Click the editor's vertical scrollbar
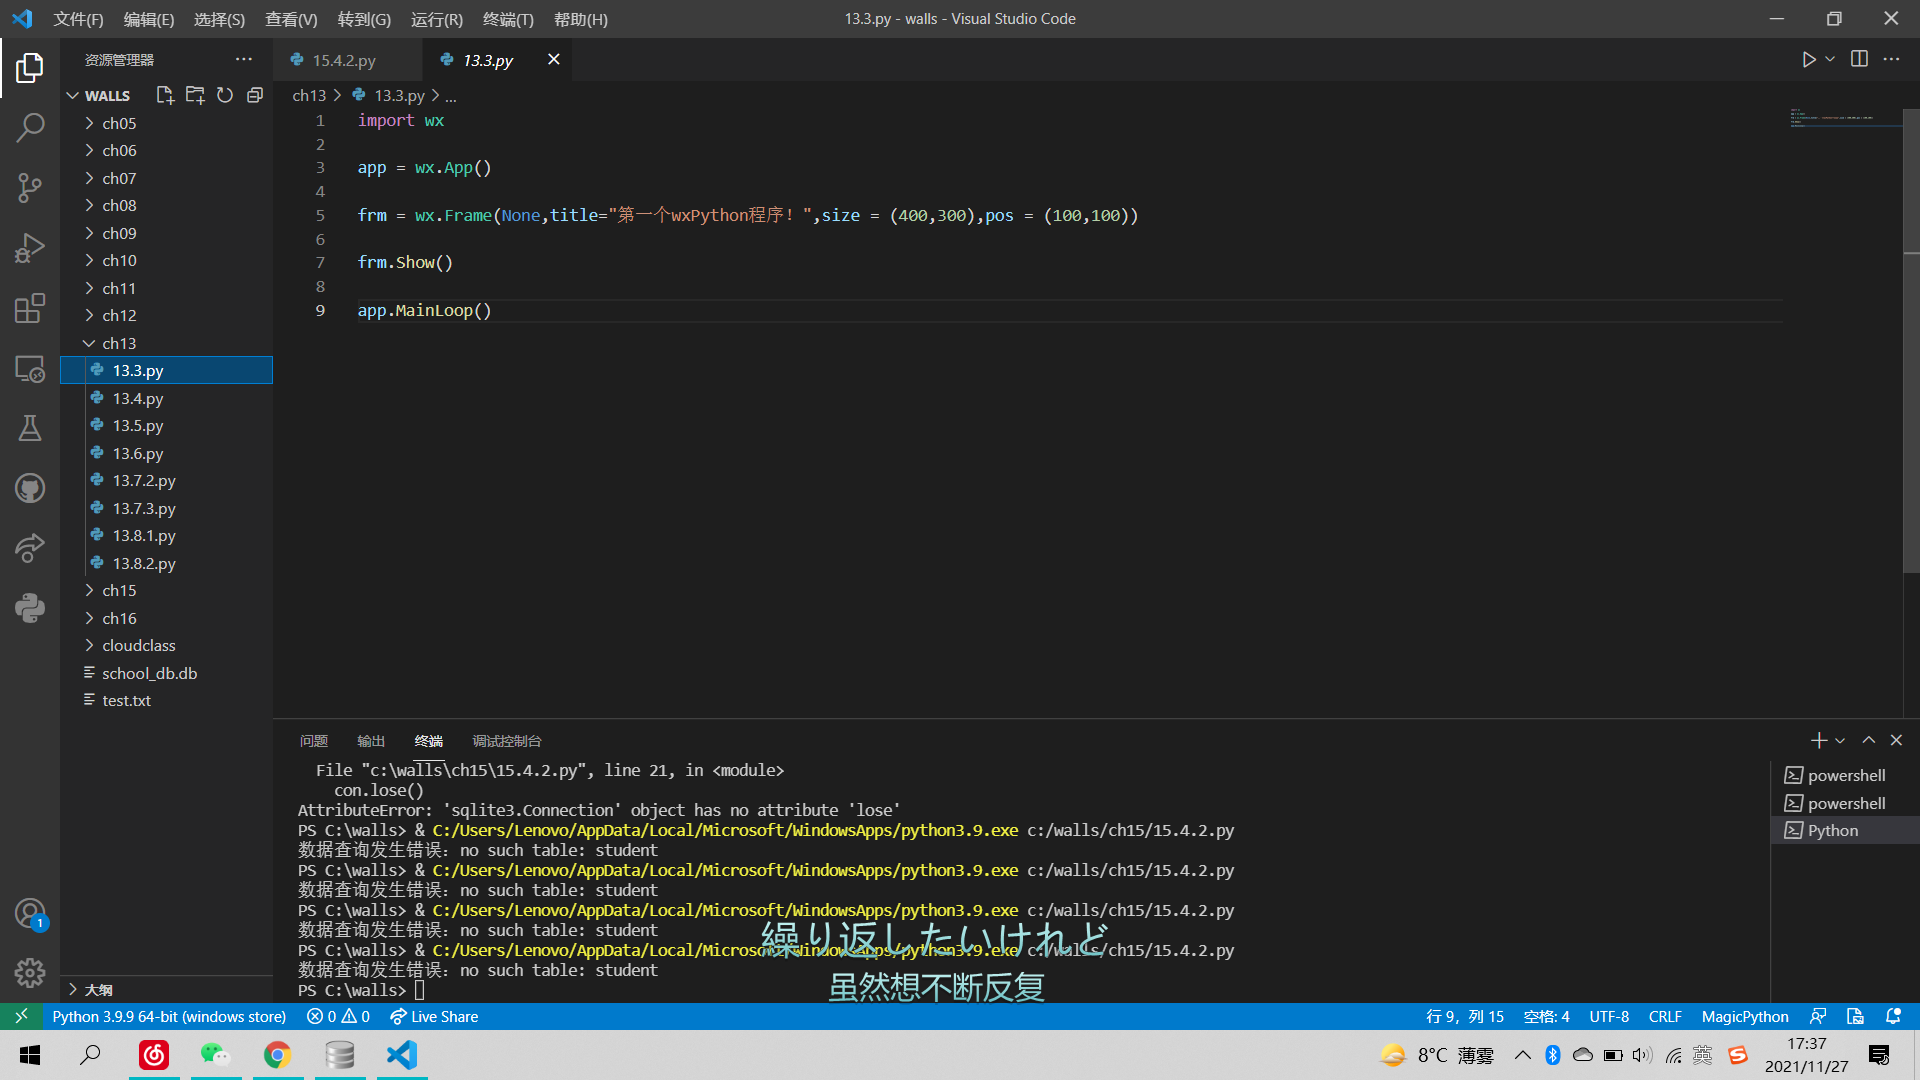This screenshot has width=1920, height=1080. click(1910, 340)
